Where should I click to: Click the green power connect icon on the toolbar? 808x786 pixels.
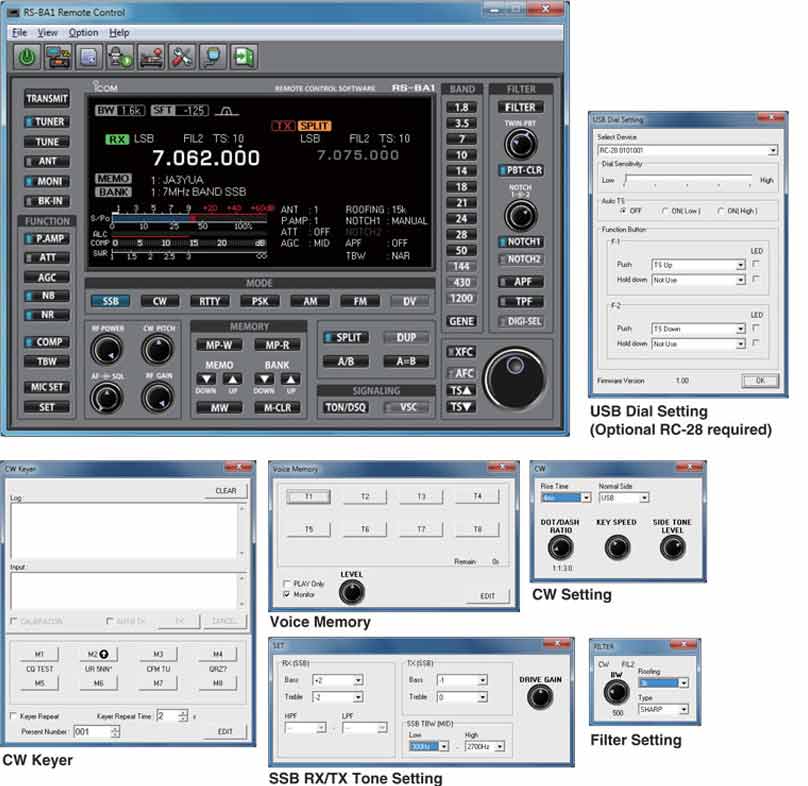28,57
